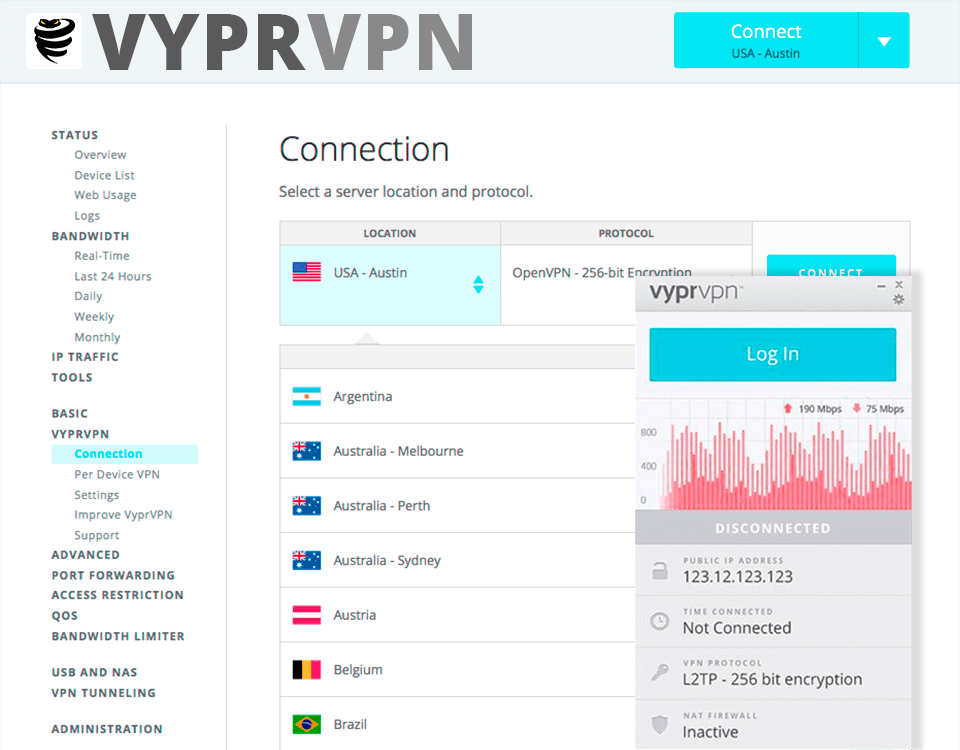The width and height of the screenshot is (960, 750).
Task: Open Monthly bandwidth page
Action: 97,337
